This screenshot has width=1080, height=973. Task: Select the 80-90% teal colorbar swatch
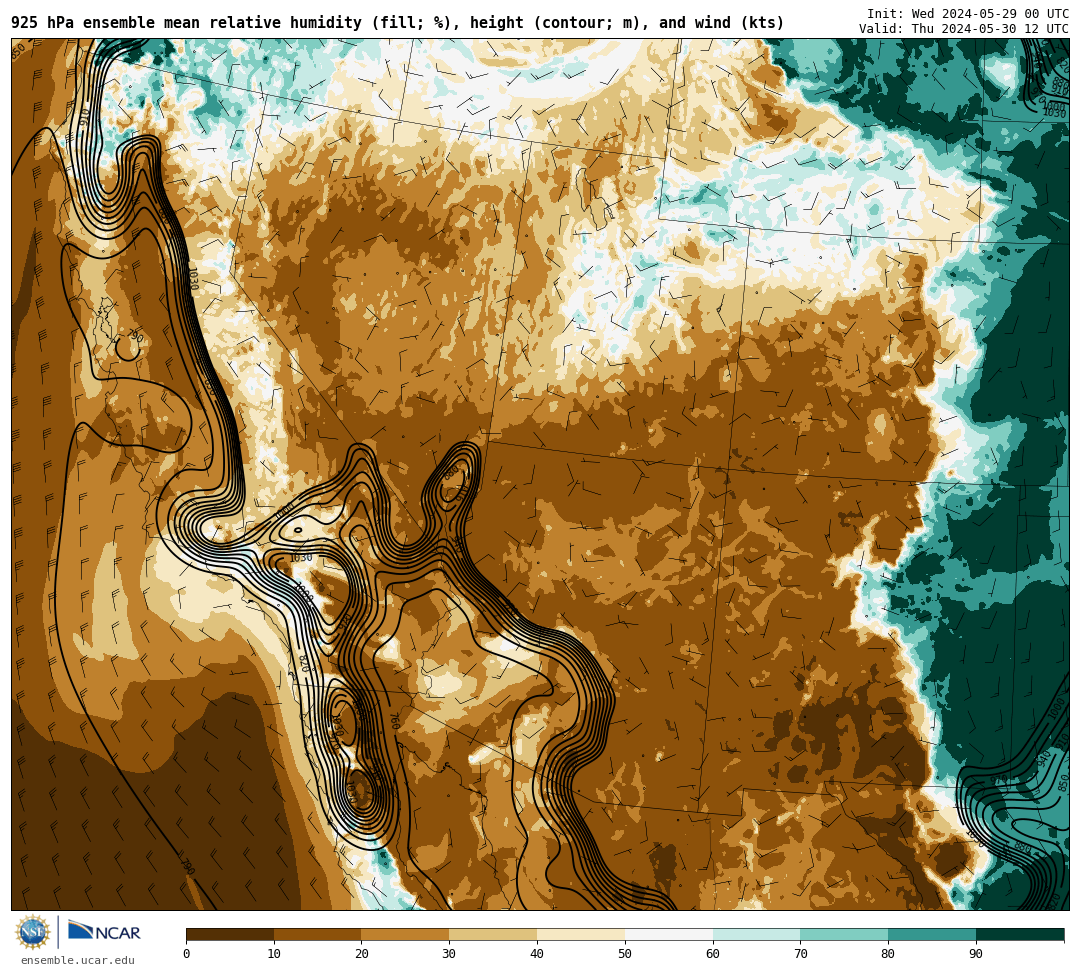pyautogui.click(x=932, y=934)
